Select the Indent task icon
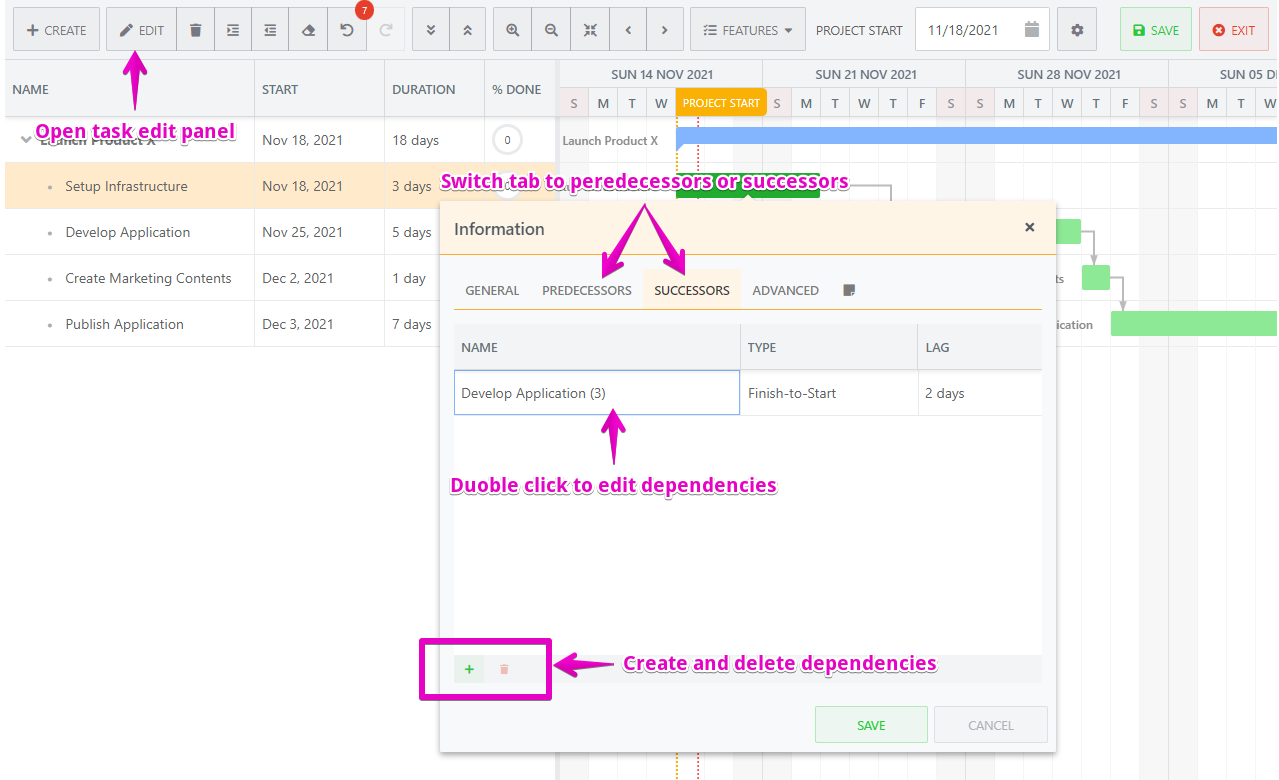Viewport: 1279px width, 780px height. coord(232,29)
